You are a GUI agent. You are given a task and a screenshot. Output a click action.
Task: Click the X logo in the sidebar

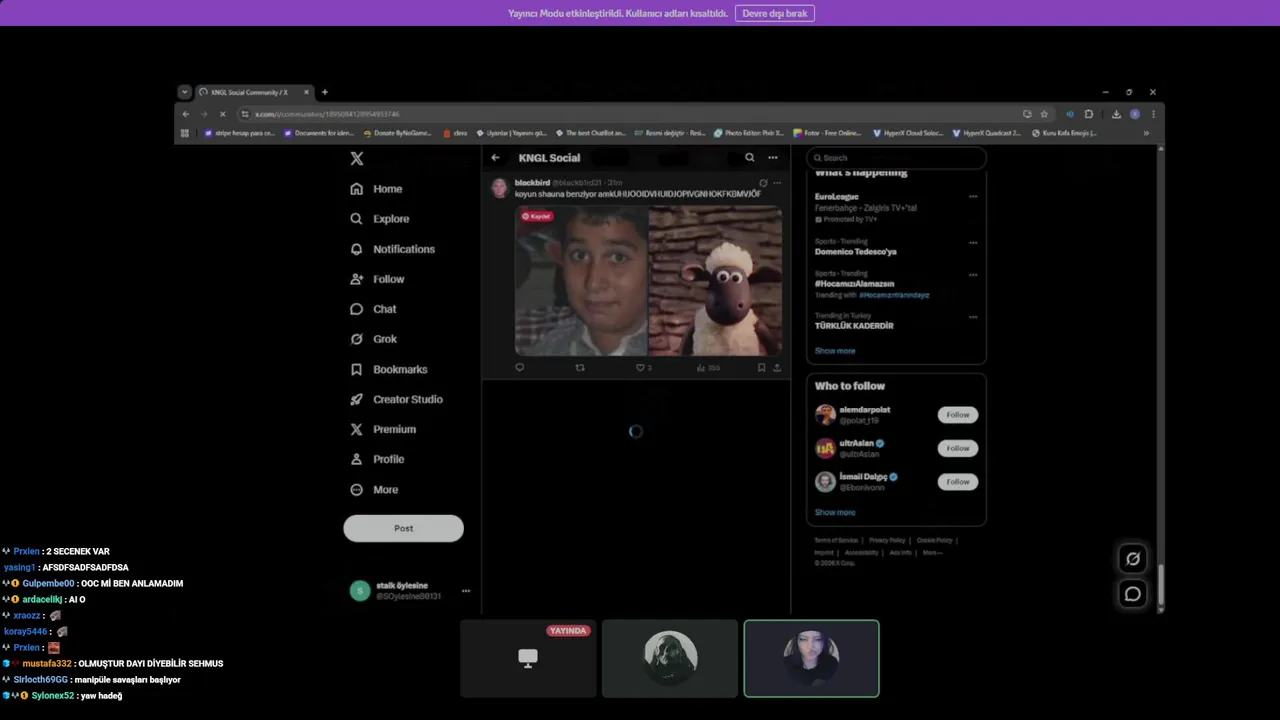point(356,159)
